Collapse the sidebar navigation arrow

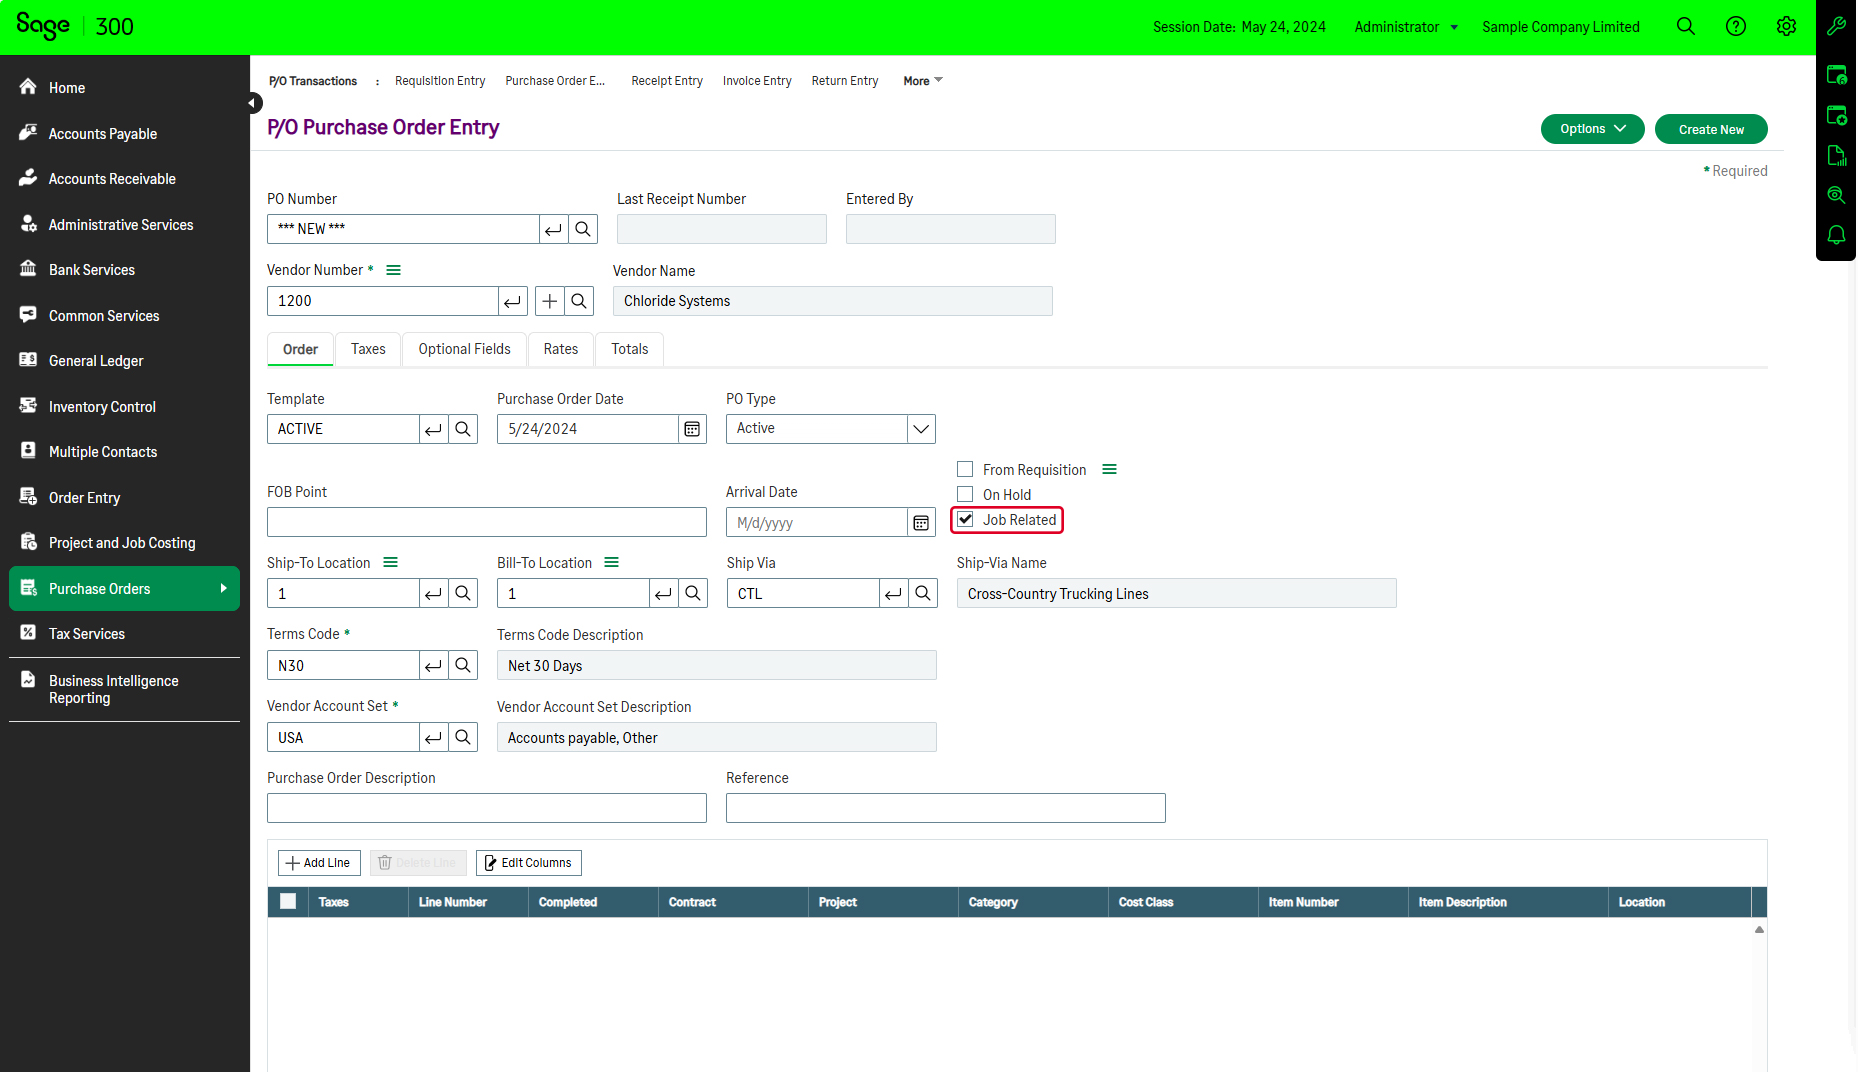253,102
